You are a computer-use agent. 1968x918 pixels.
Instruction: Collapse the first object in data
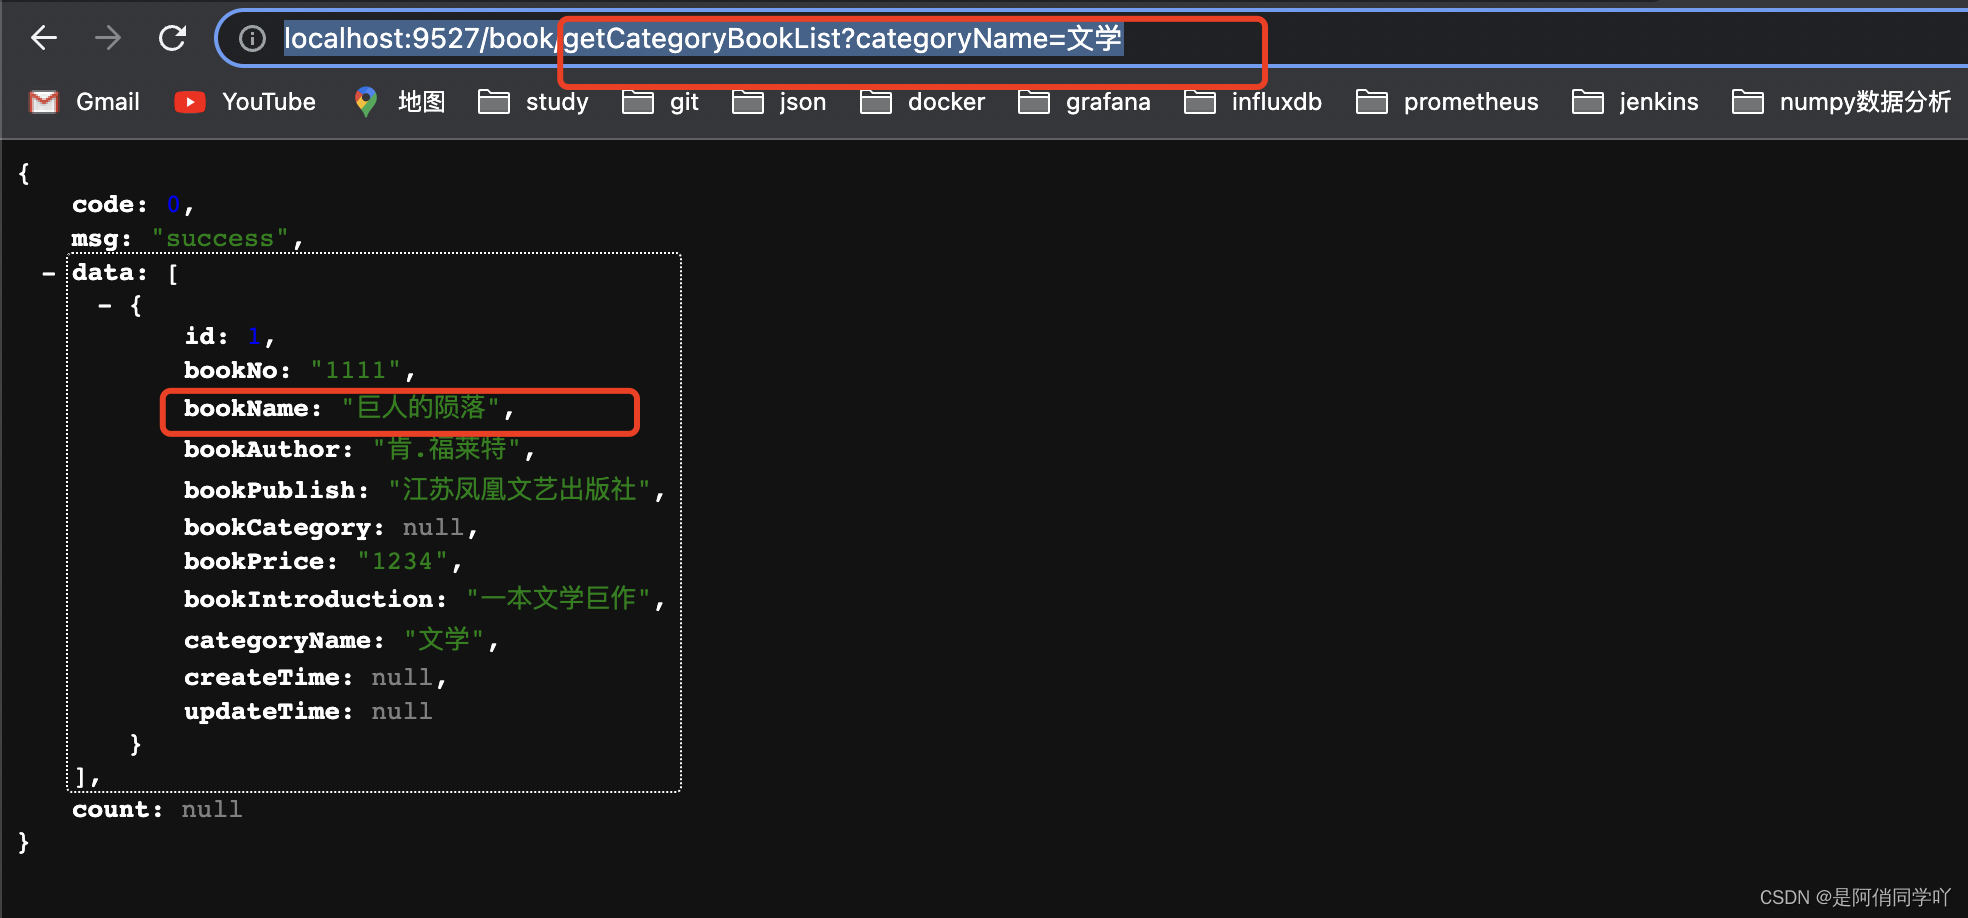point(105,306)
